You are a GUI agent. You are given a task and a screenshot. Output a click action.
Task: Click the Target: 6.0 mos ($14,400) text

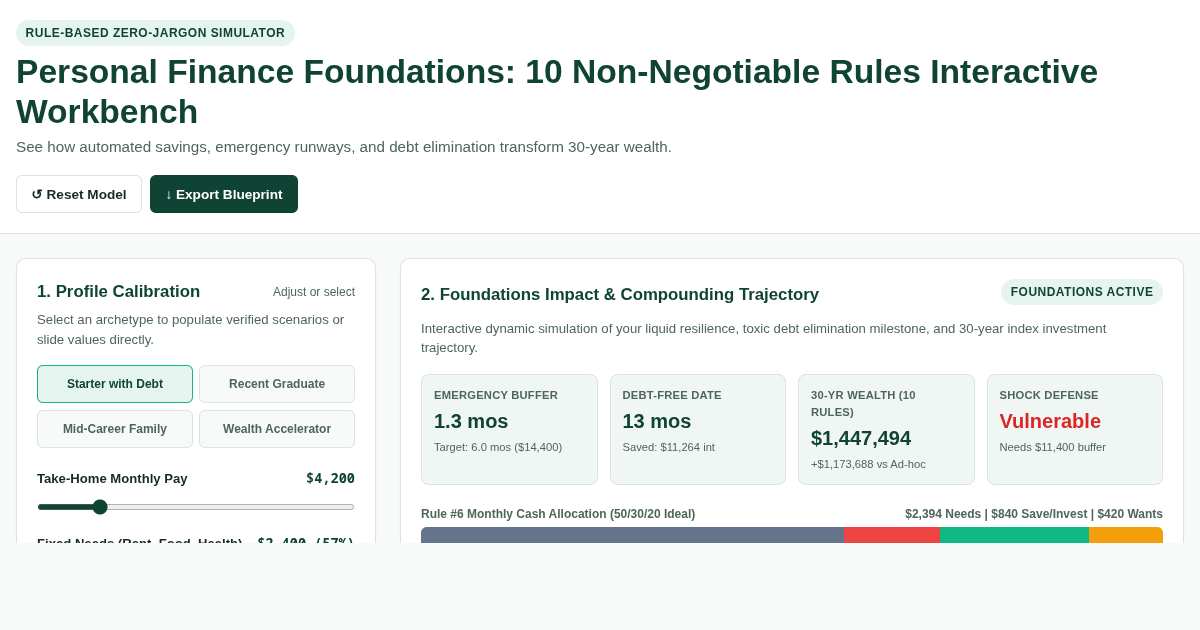point(498,447)
